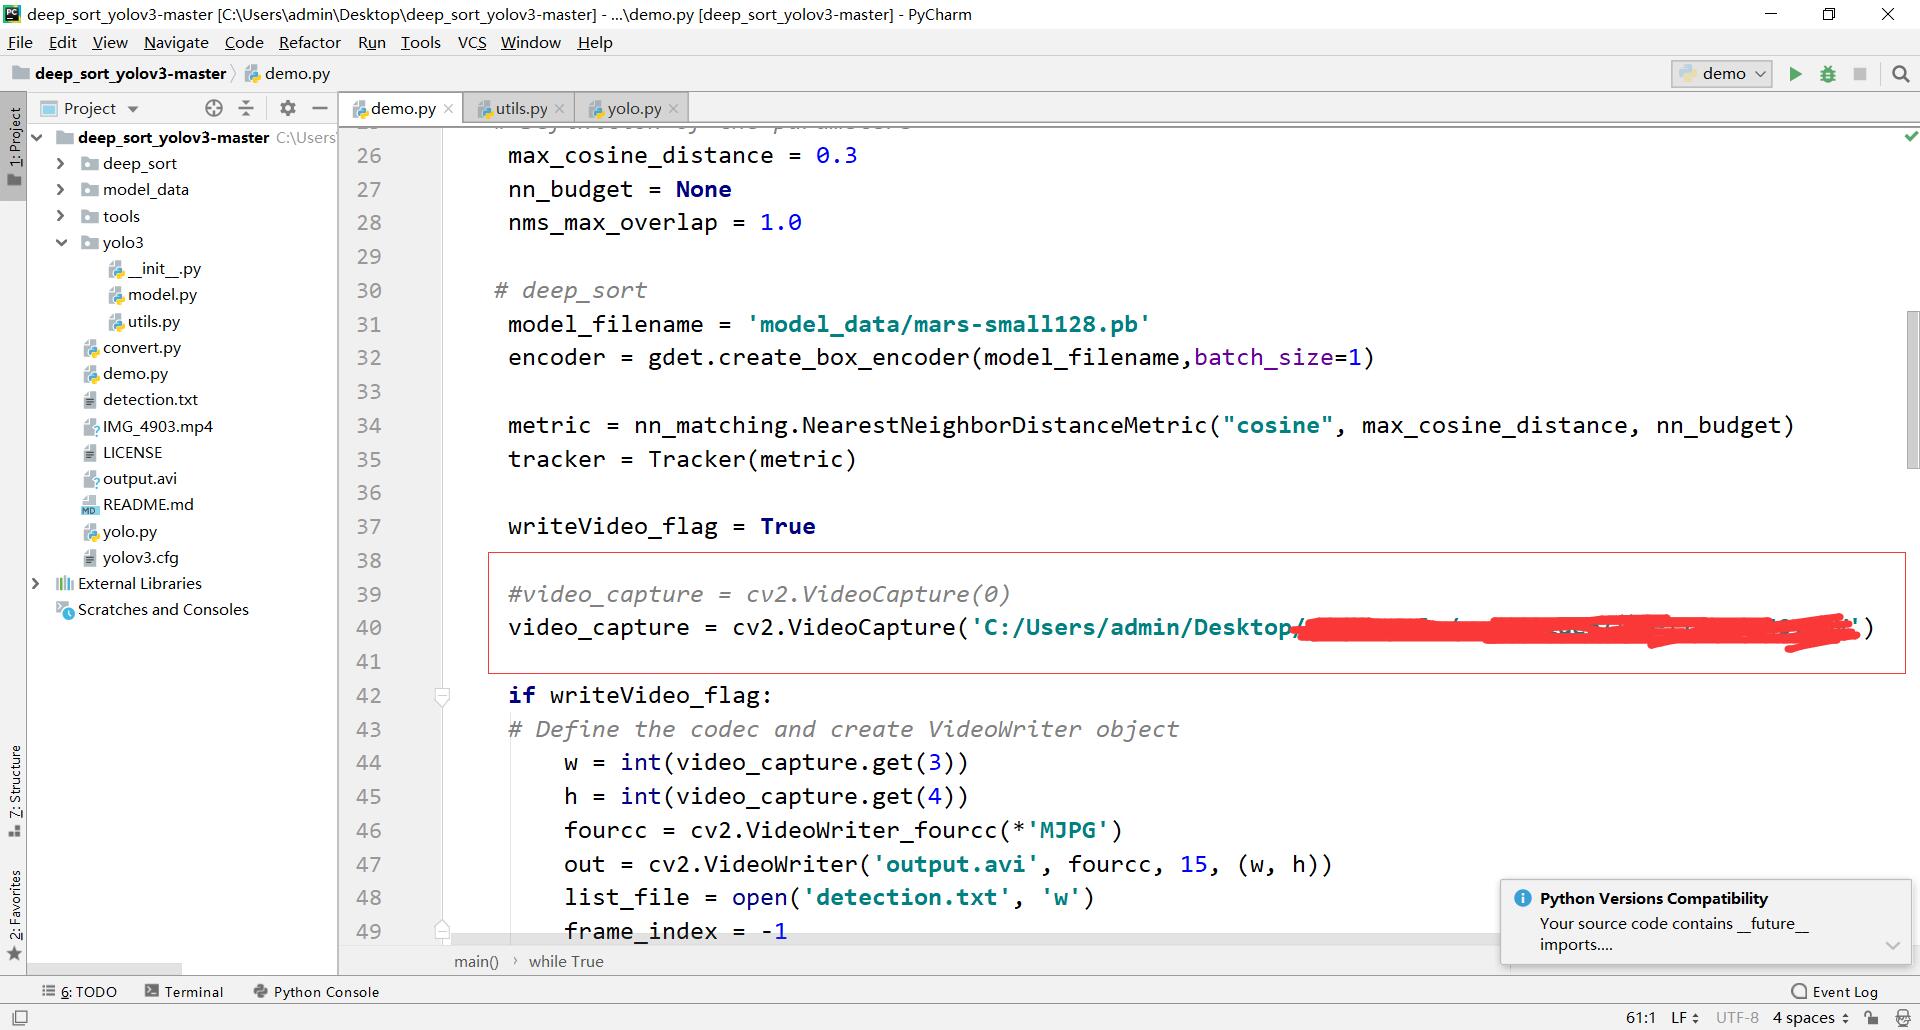Select main() in the breadcrumb bar
The width and height of the screenshot is (1920, 1030).
[x=476, y=961]
